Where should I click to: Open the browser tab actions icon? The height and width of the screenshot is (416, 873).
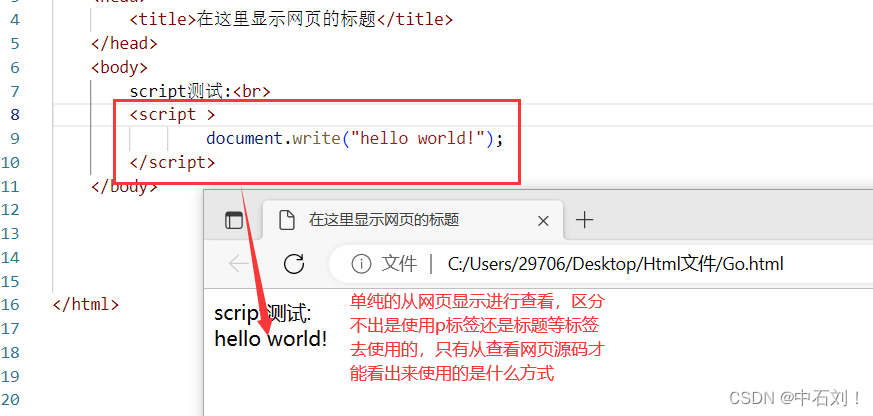pyautogui.click(x=234, y=221)
